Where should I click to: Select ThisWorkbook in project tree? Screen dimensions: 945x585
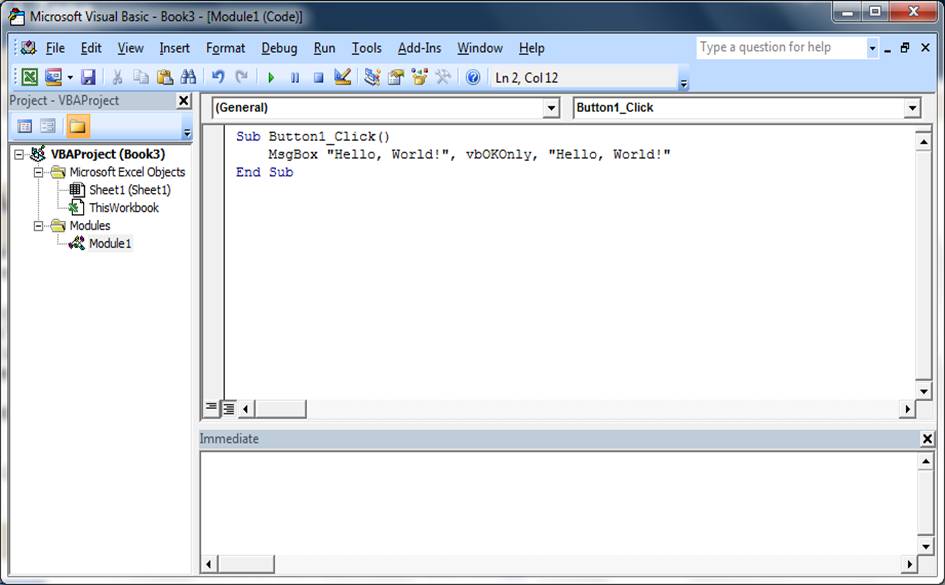pos(124,208)
